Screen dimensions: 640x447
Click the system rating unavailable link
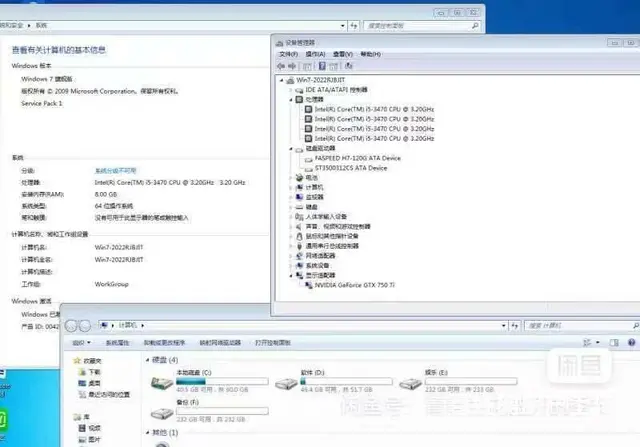pos(116,171)
